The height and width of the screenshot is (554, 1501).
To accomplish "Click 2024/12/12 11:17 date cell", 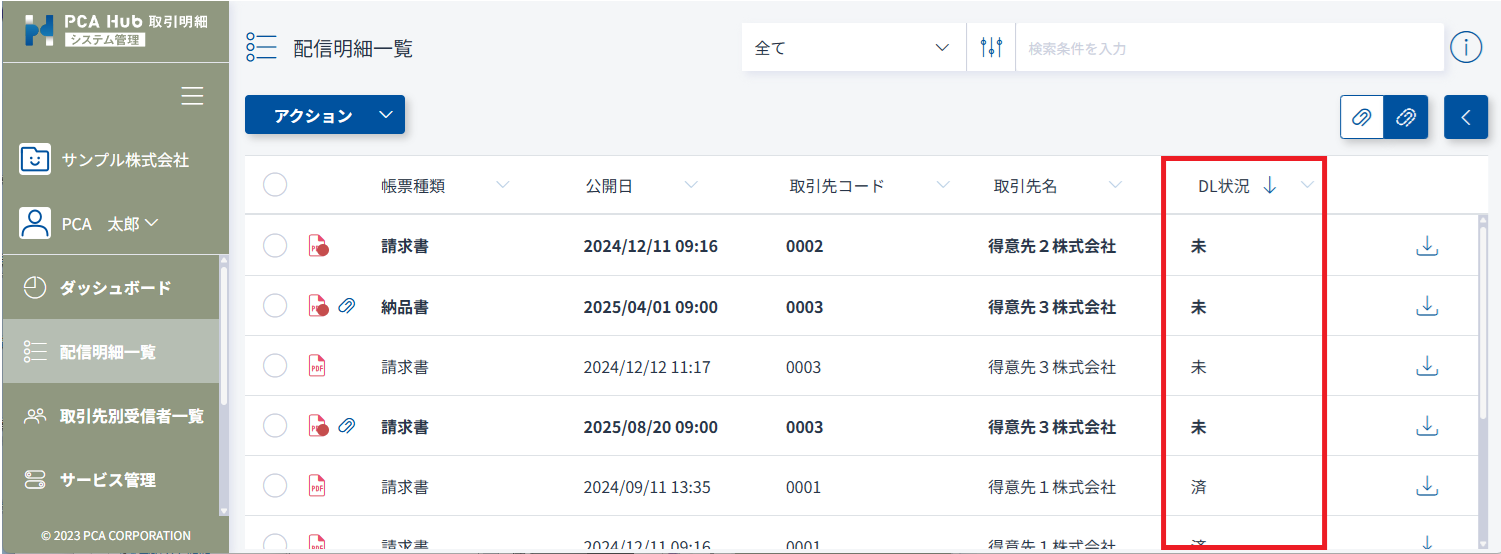I will tap(647, 367).
